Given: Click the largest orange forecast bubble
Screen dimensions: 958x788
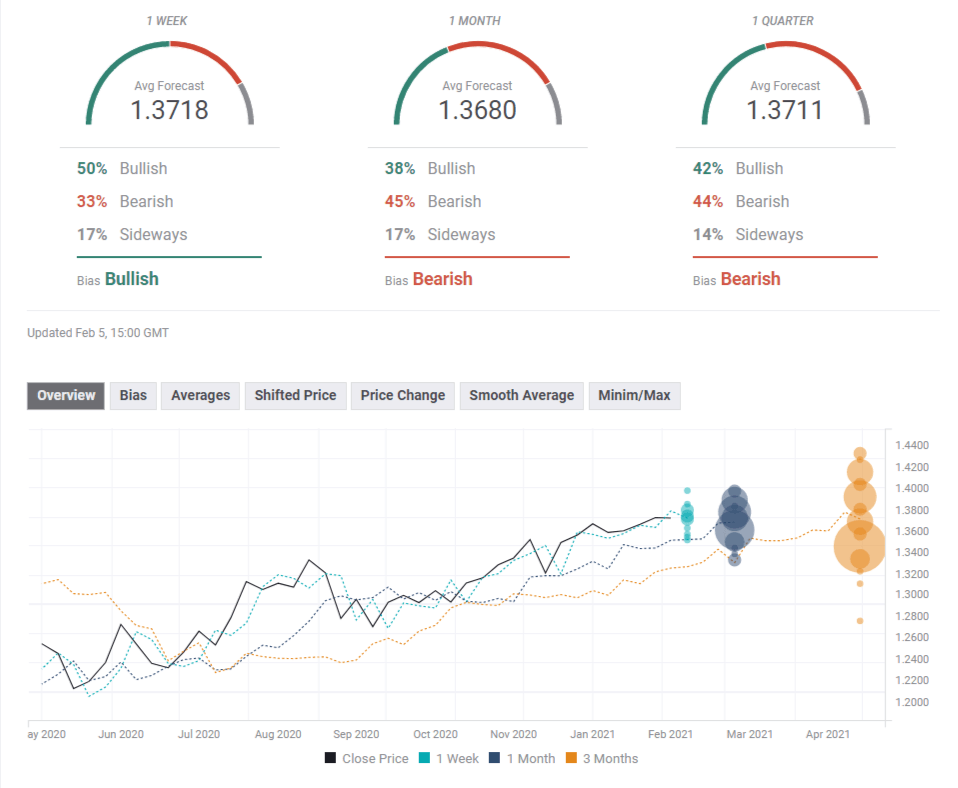Looking at the screenshot, I should (859, 545).
